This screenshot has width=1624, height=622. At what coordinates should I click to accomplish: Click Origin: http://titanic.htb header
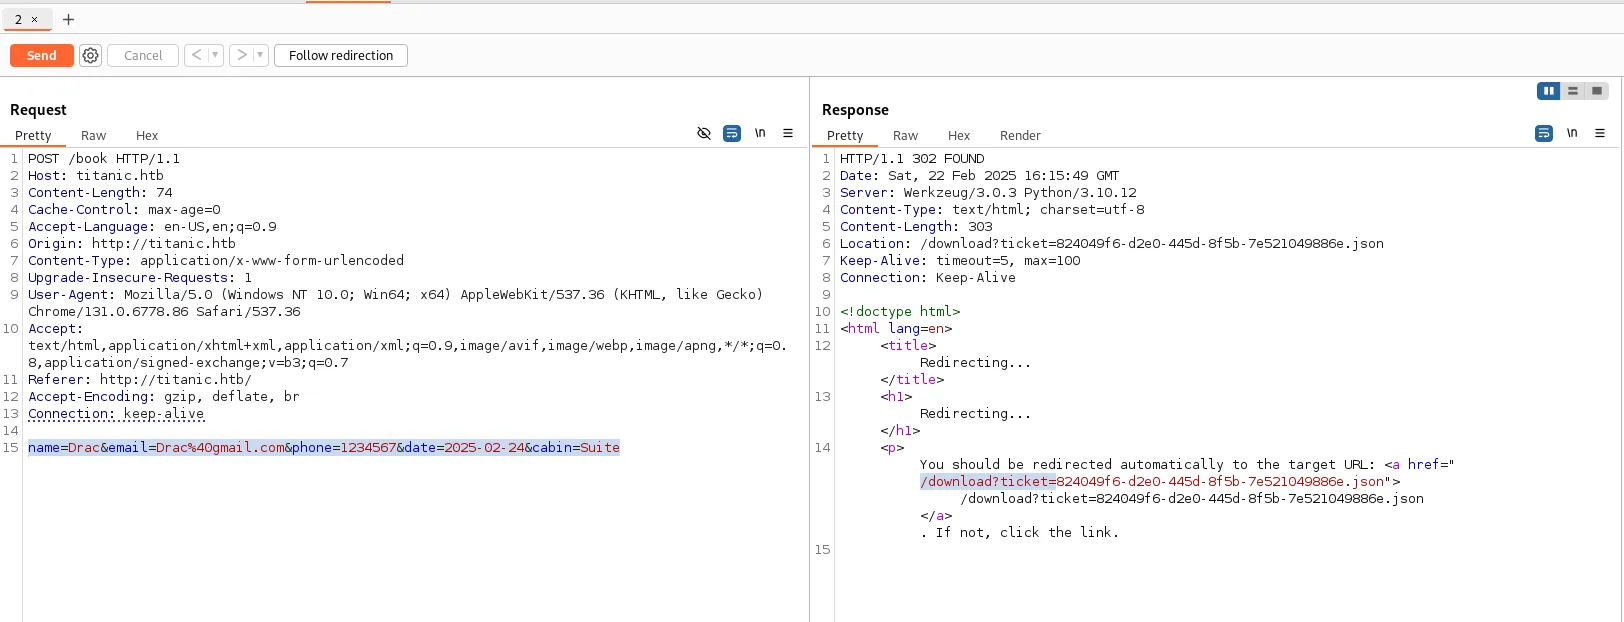[132, 243]
